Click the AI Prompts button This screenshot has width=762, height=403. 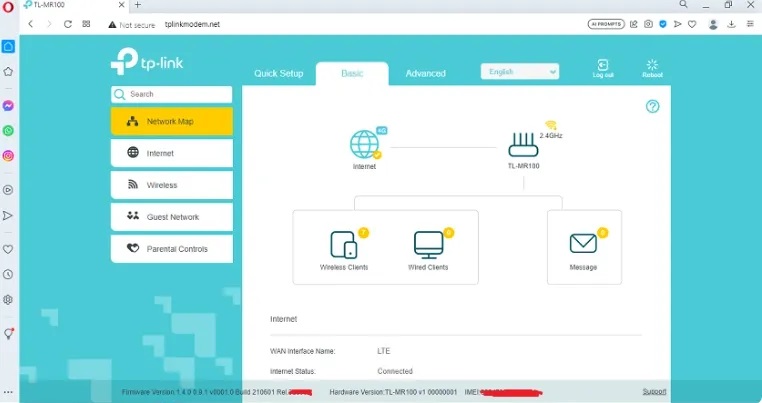tap(606, 24)
